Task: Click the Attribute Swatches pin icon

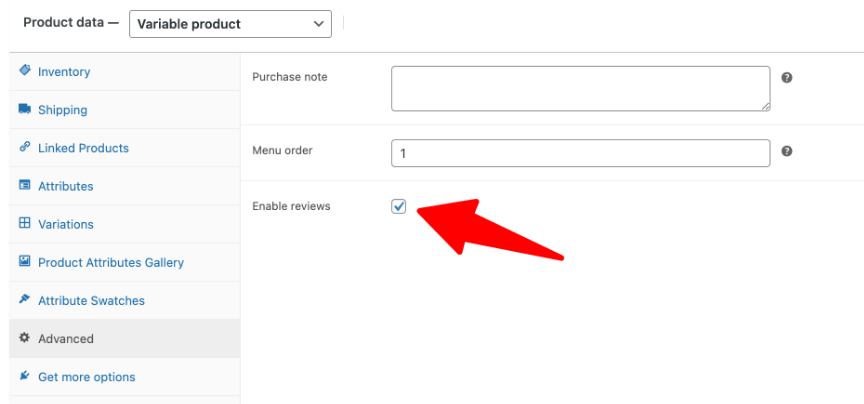Action: 25,300
